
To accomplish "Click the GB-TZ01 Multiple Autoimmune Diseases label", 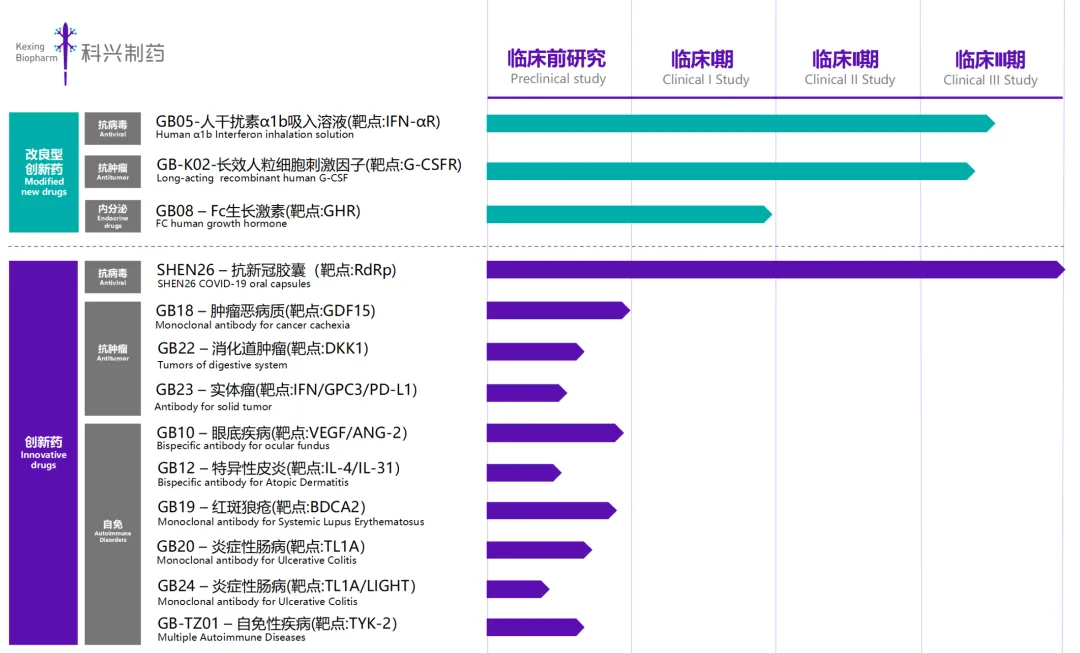I will [276, 629].
